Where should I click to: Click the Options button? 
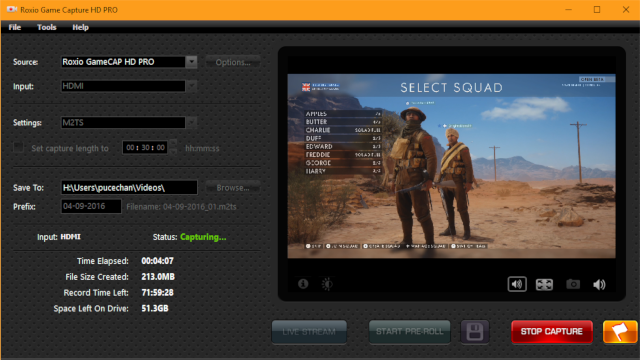(233, 62)
